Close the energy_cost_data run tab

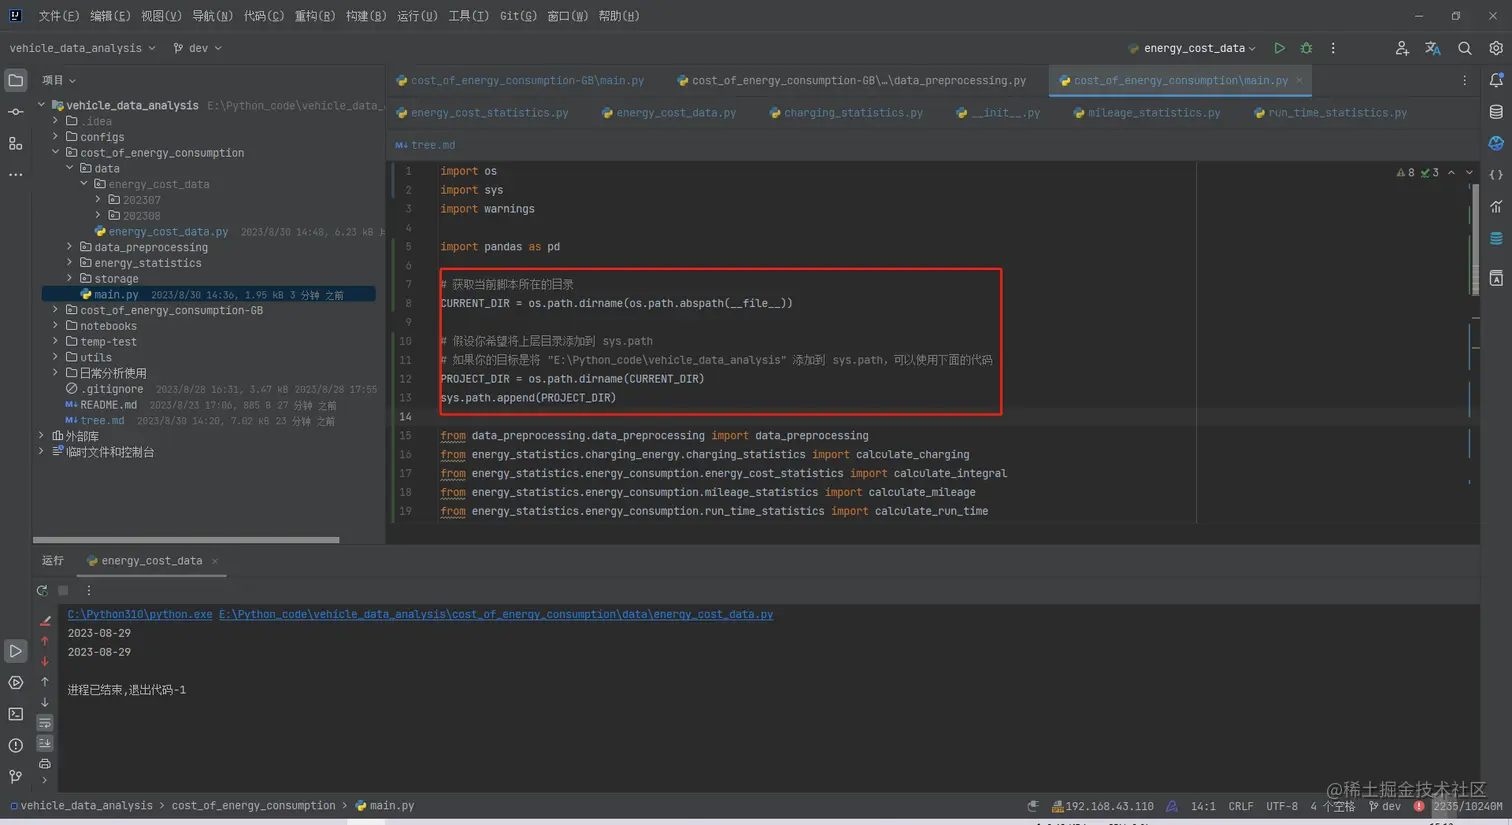(215, 561)
